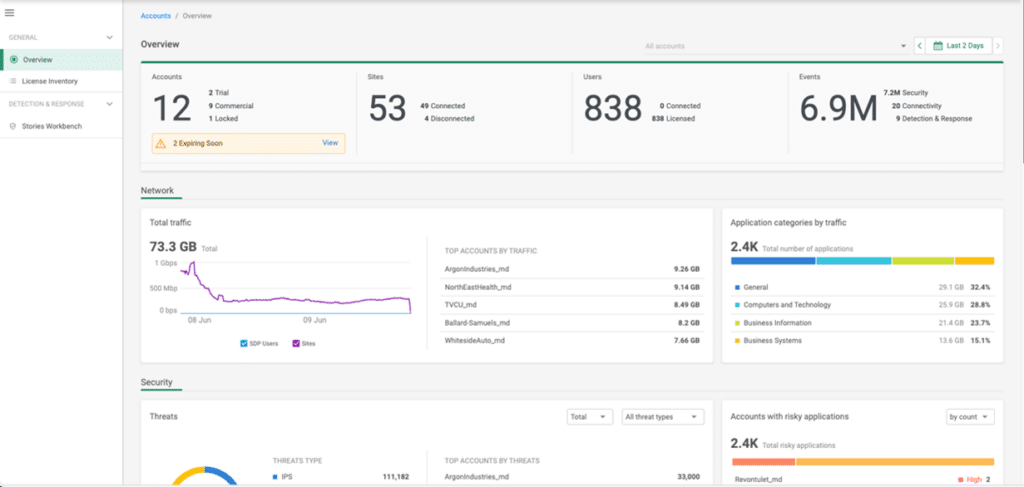Image resolution: width=1024 pixels, height=487 pixels.
Task: Click the 6.9M events count
Action: pos(839,108)
